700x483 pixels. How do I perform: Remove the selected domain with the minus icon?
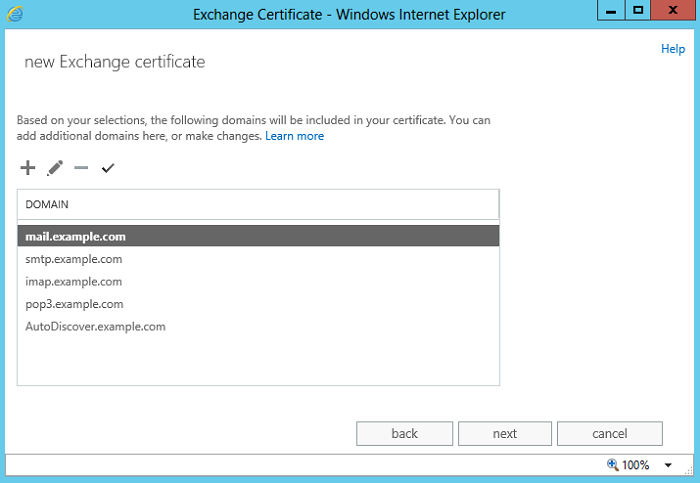click(x=81, y=168)
